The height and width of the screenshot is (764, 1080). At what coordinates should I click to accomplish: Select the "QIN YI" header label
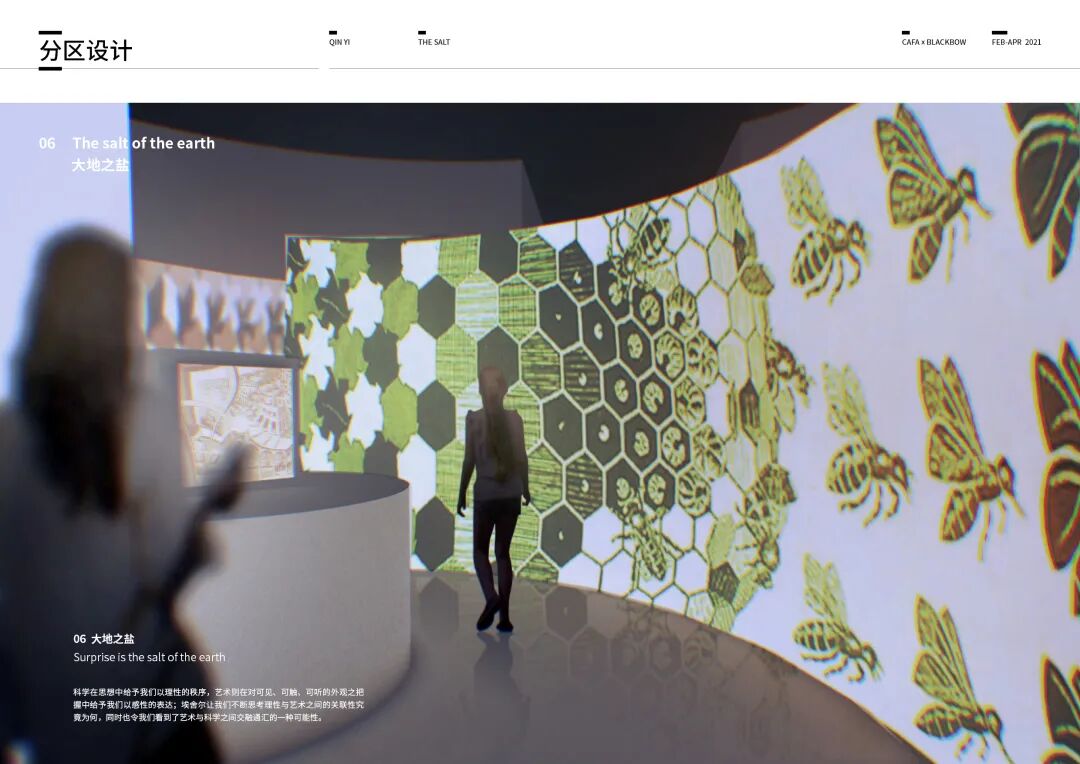340,42
